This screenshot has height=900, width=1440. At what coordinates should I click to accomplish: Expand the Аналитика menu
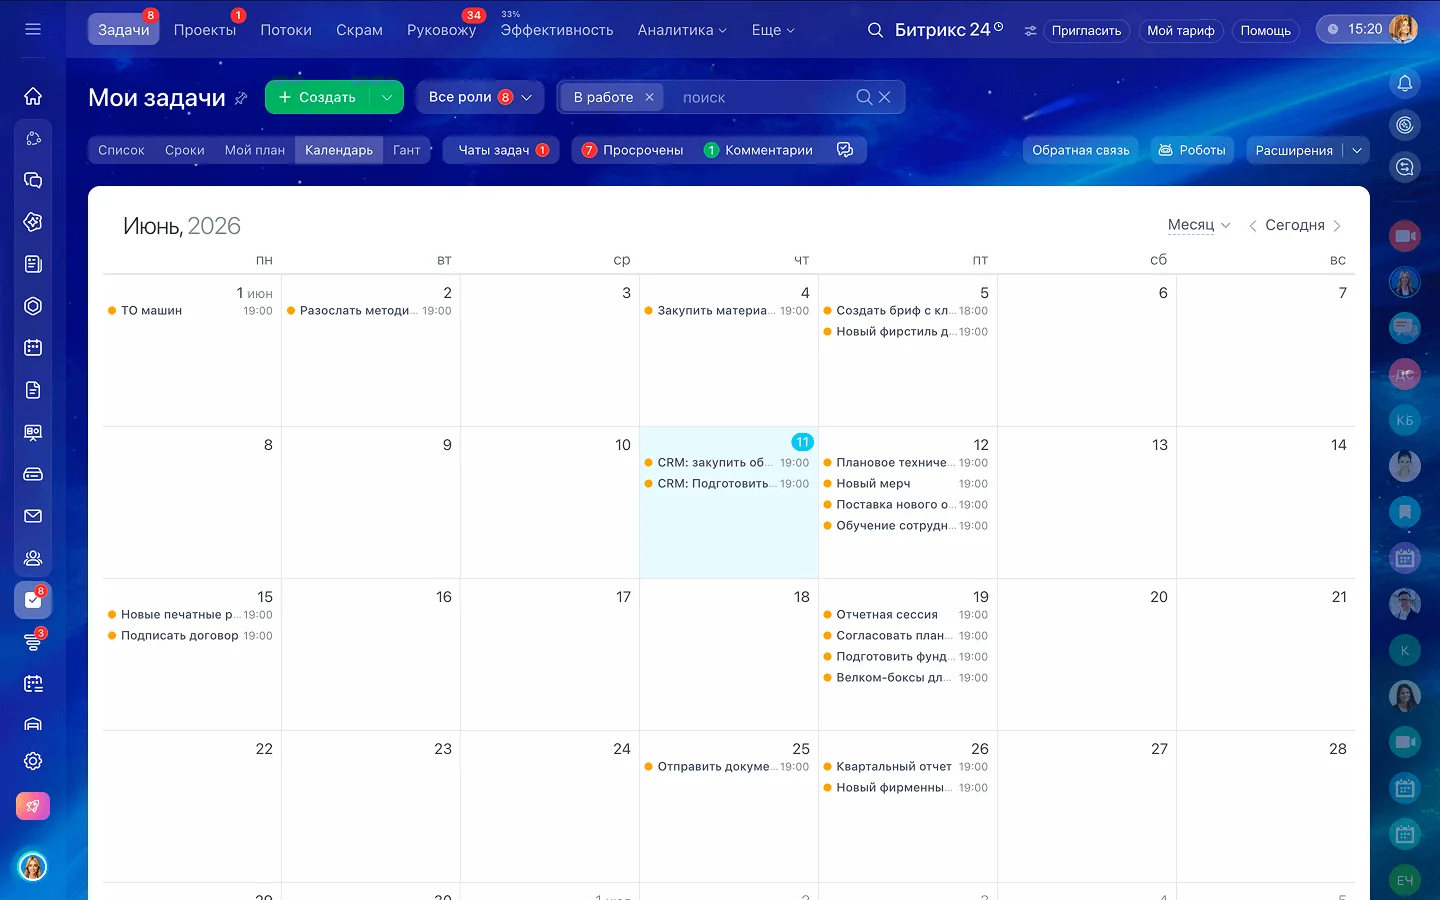tap(682, 30)
